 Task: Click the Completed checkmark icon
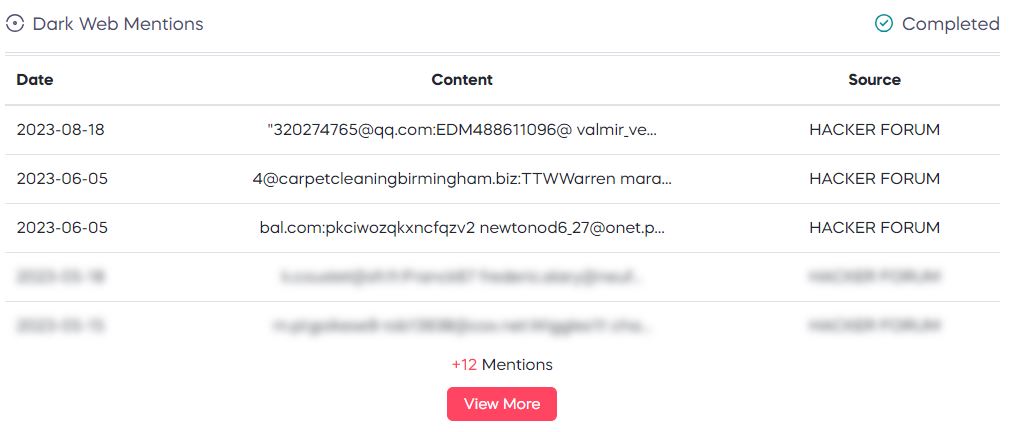pos(883,24)
